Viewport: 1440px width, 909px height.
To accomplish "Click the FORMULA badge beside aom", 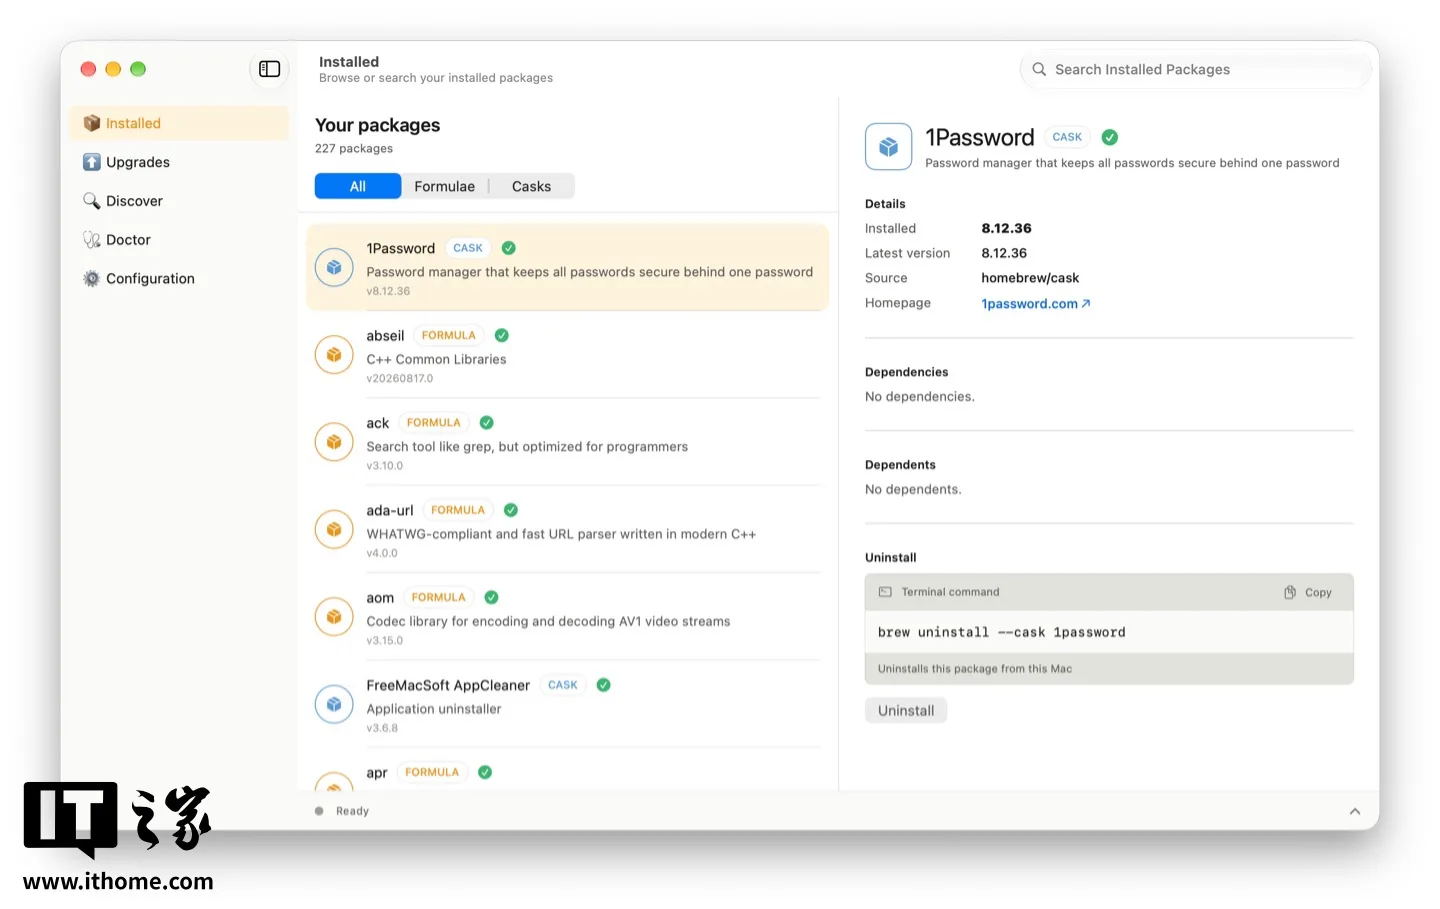I will (439, 597).
